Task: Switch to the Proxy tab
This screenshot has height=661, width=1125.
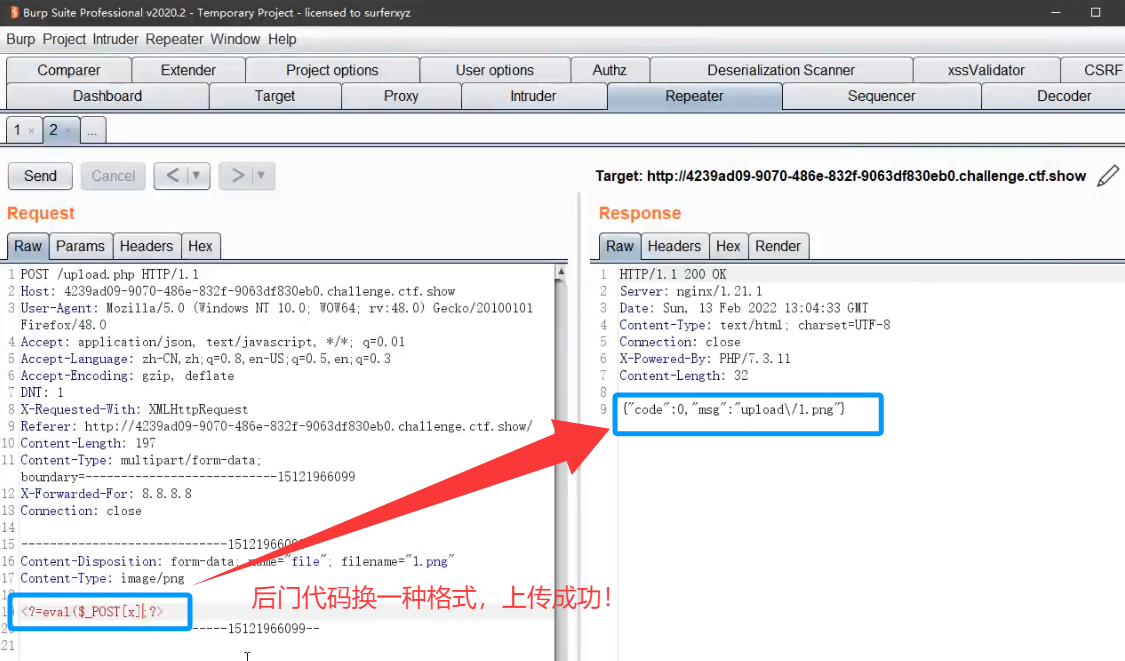Action: [401, 96]
